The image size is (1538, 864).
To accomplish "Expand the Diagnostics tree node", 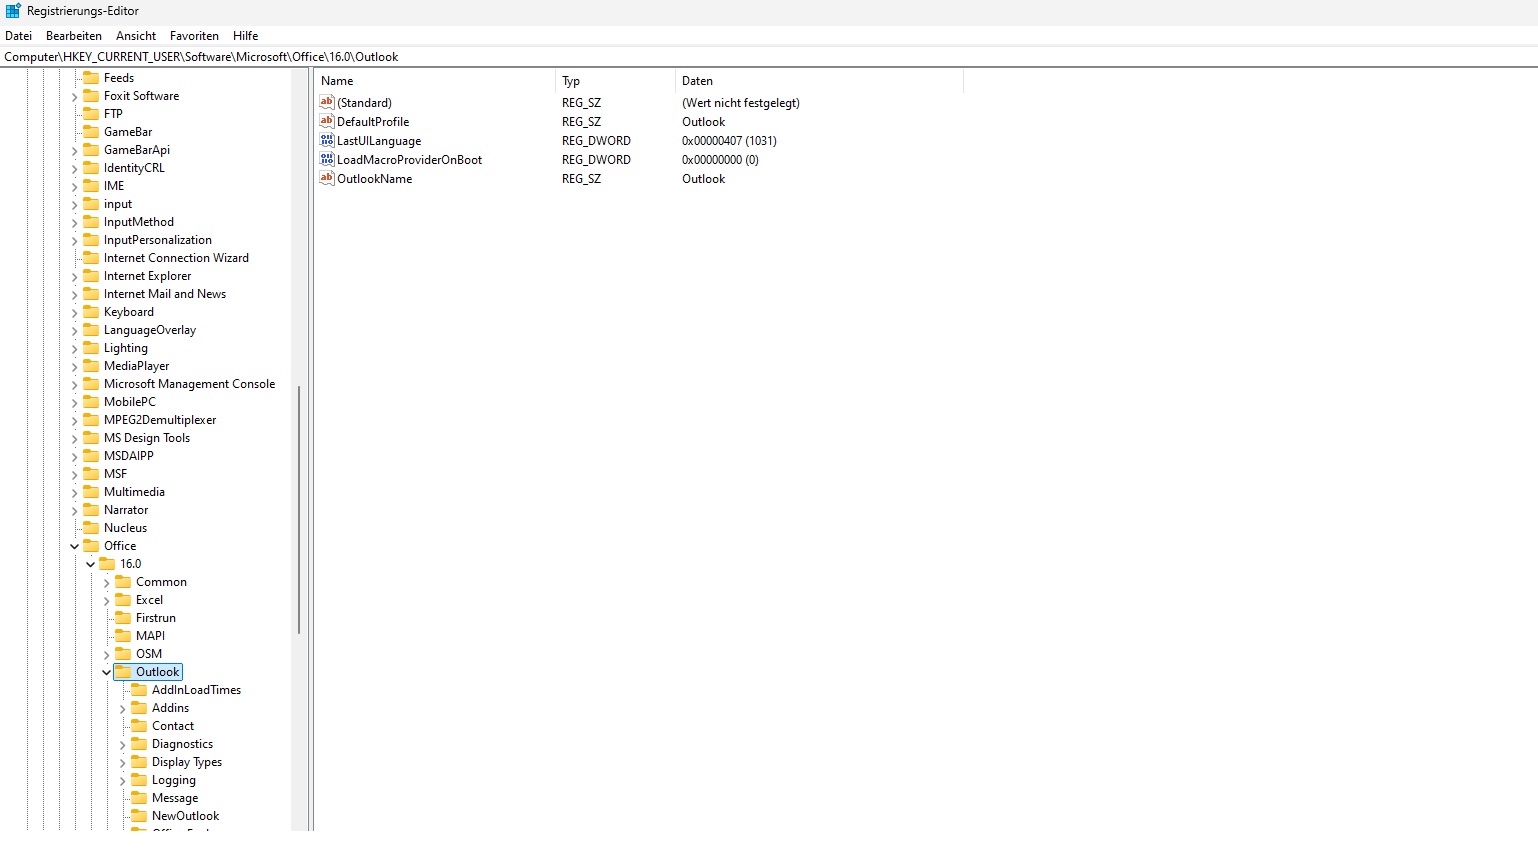I will tap(122, 744).
